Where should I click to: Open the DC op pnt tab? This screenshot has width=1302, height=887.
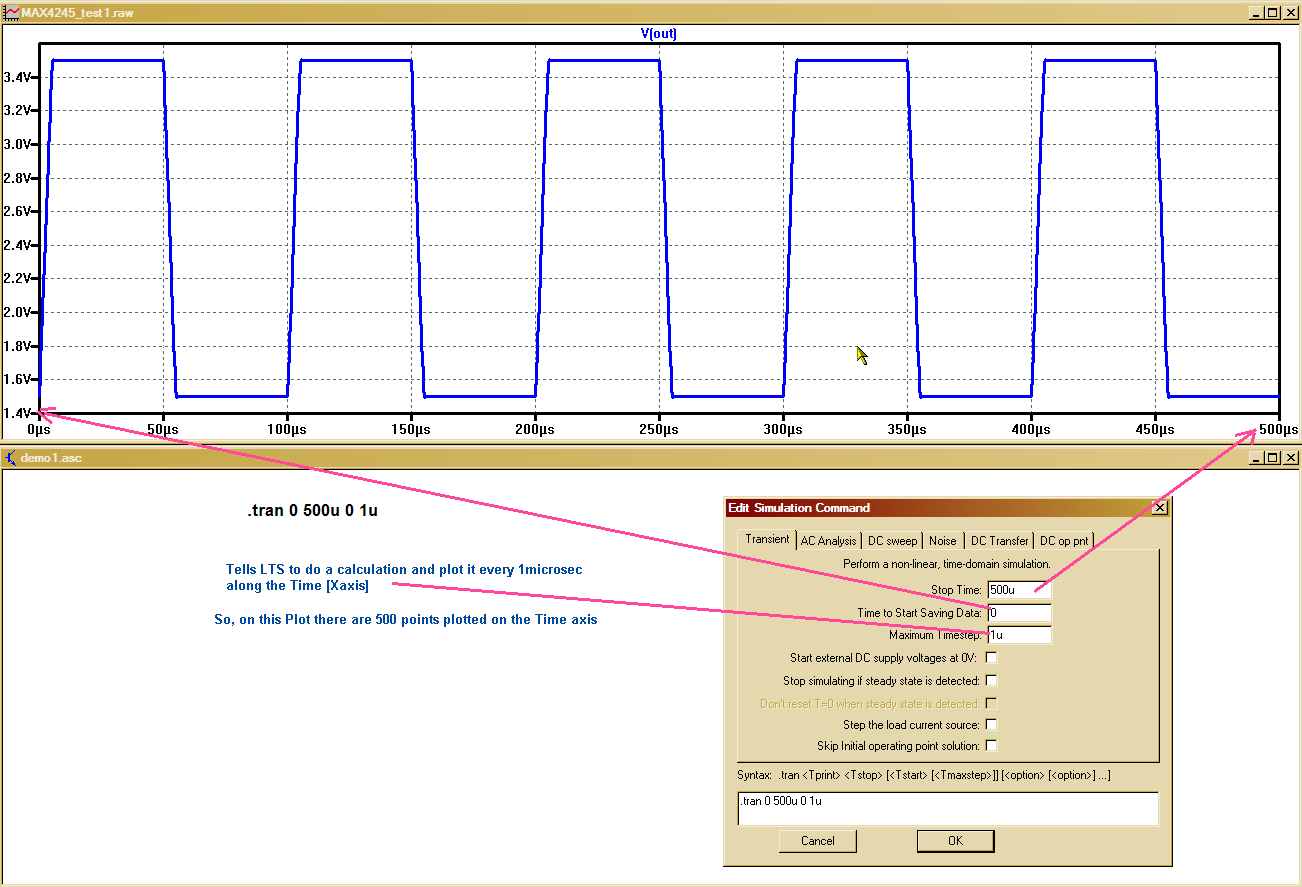click(x=1064, y=541)
